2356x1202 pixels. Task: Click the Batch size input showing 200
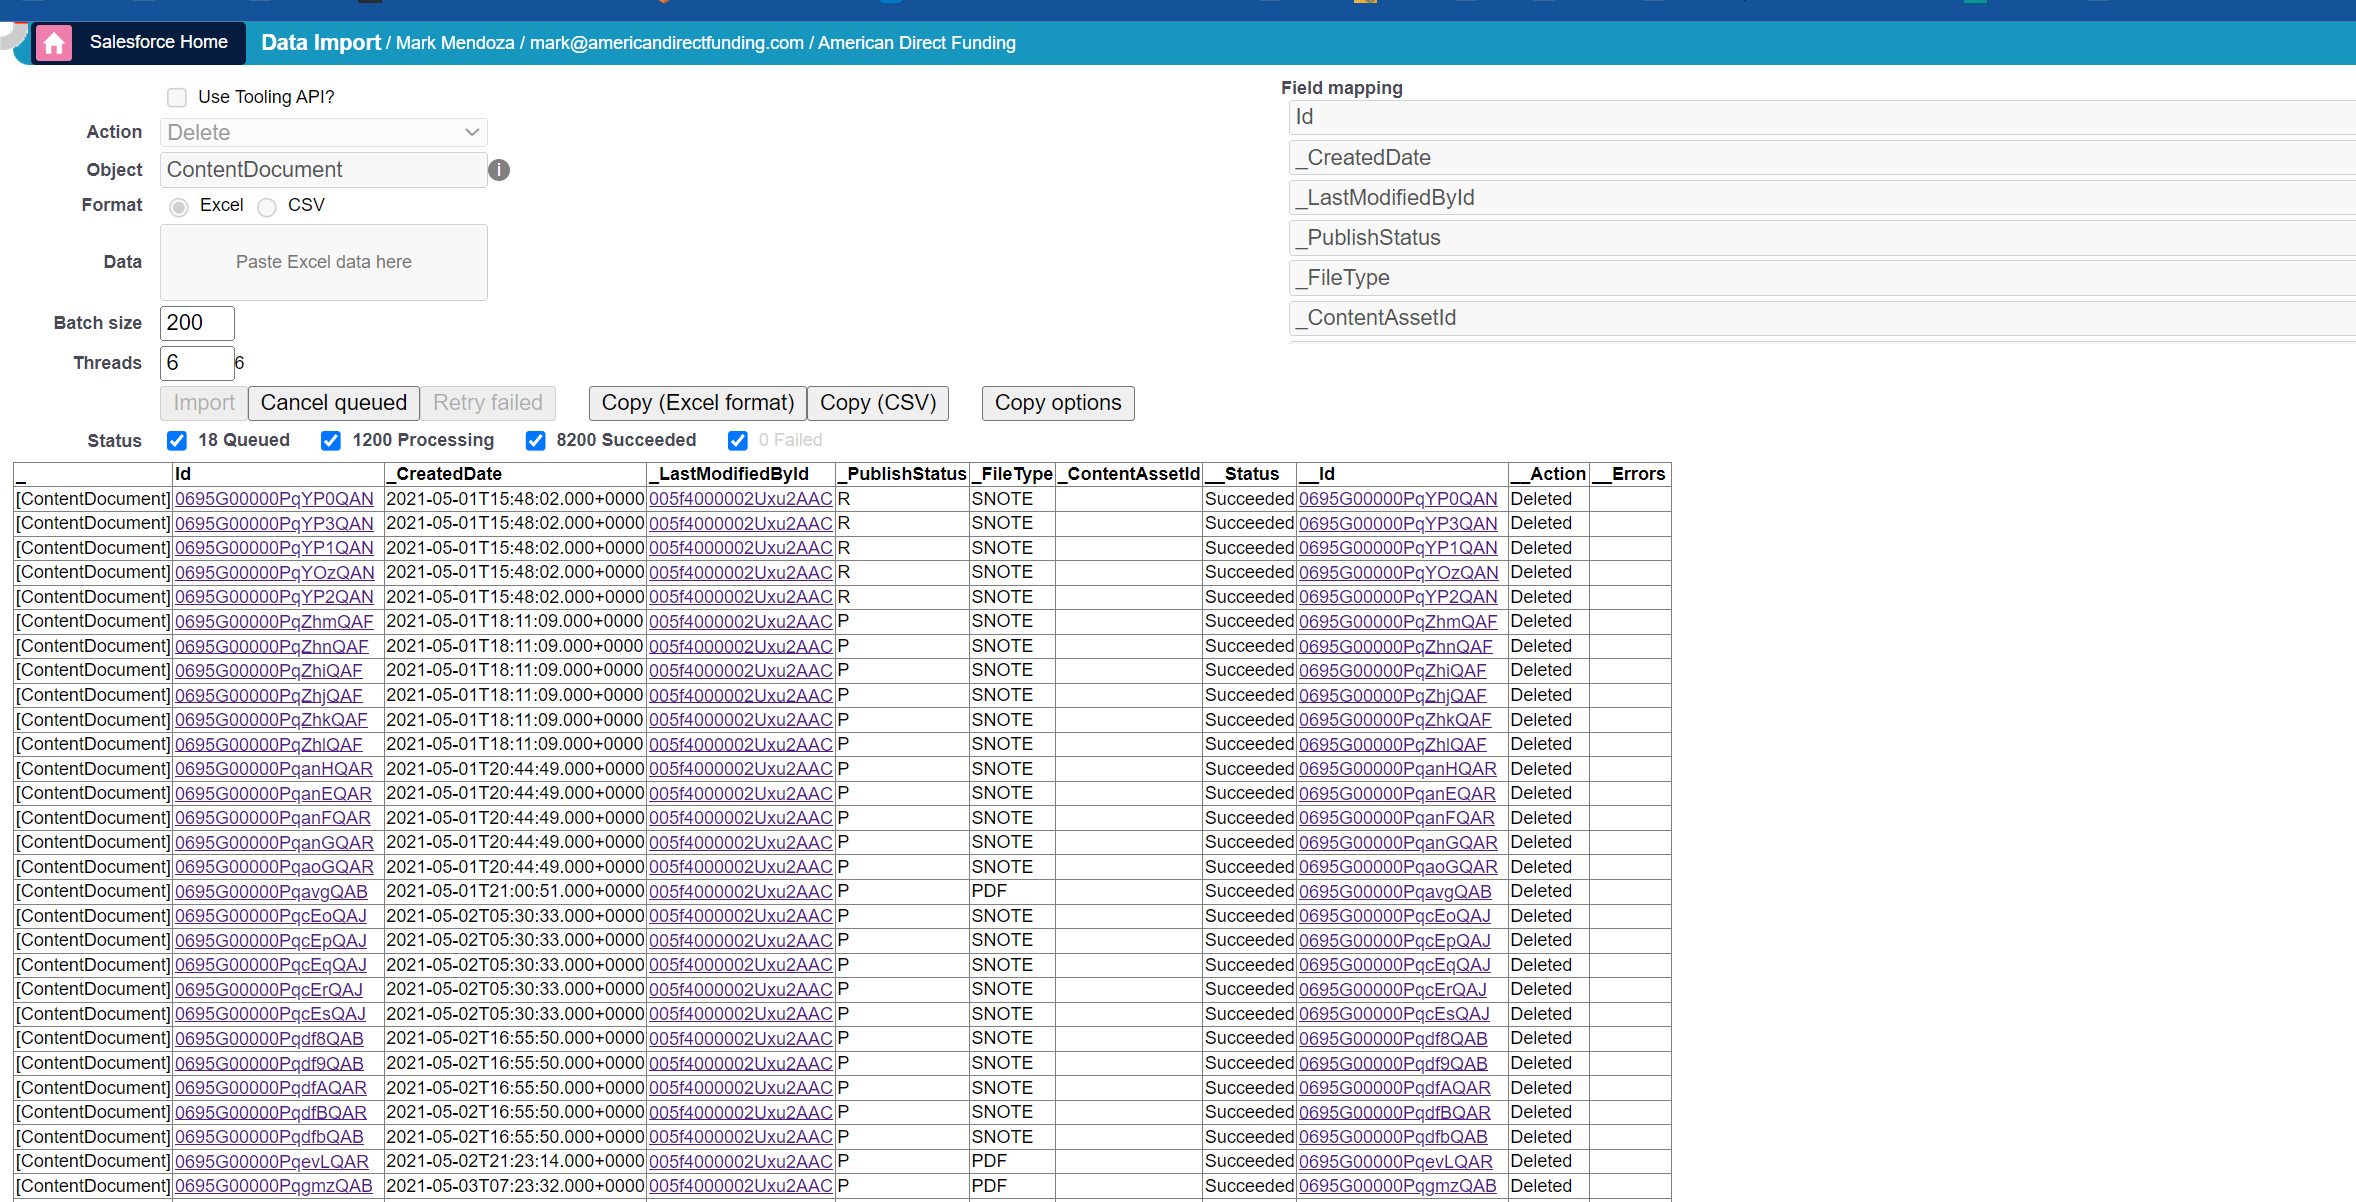pos(196,322)
